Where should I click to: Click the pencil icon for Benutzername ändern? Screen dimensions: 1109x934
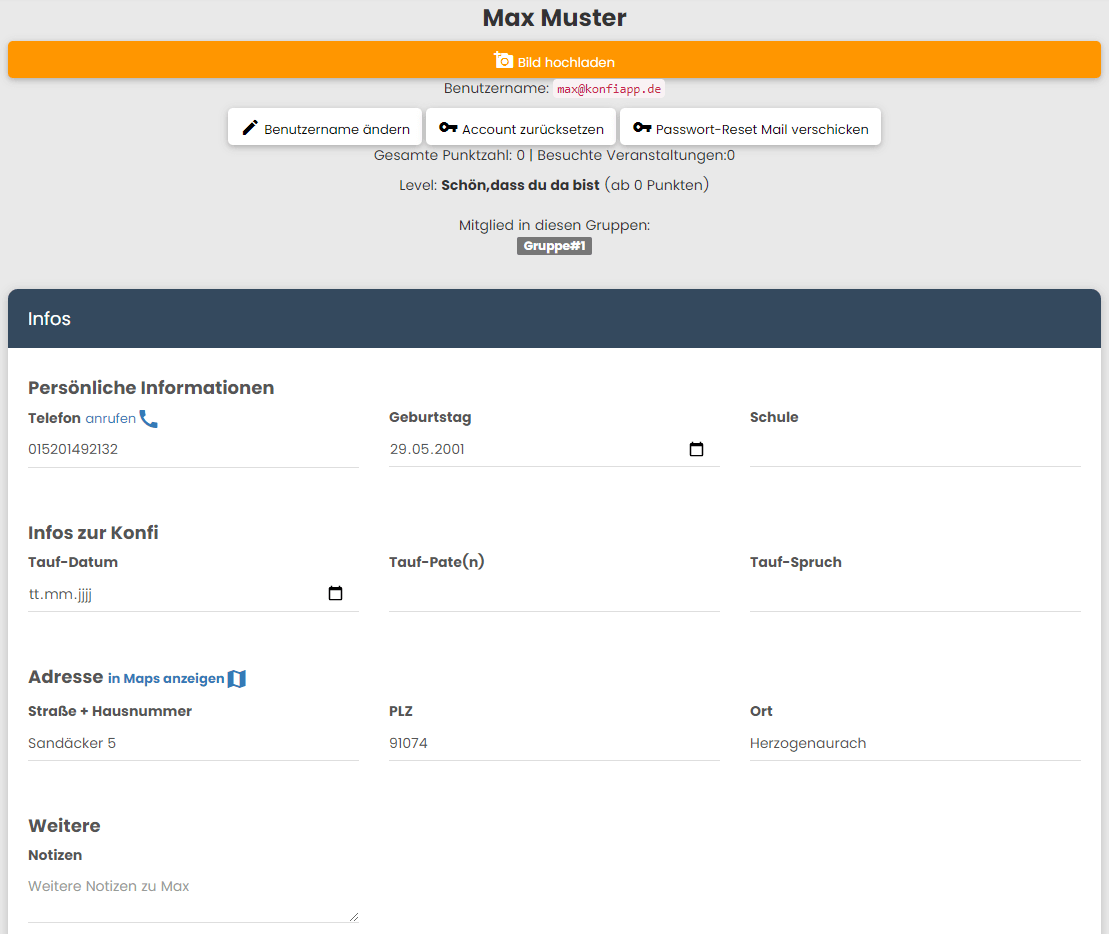pos(250,128)
